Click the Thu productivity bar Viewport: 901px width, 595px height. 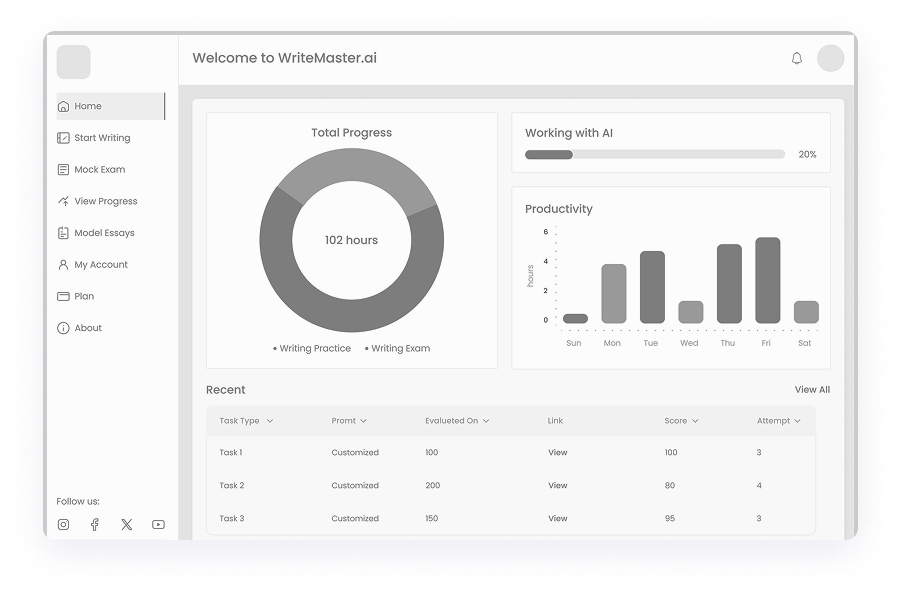click(x=729, y=284)
